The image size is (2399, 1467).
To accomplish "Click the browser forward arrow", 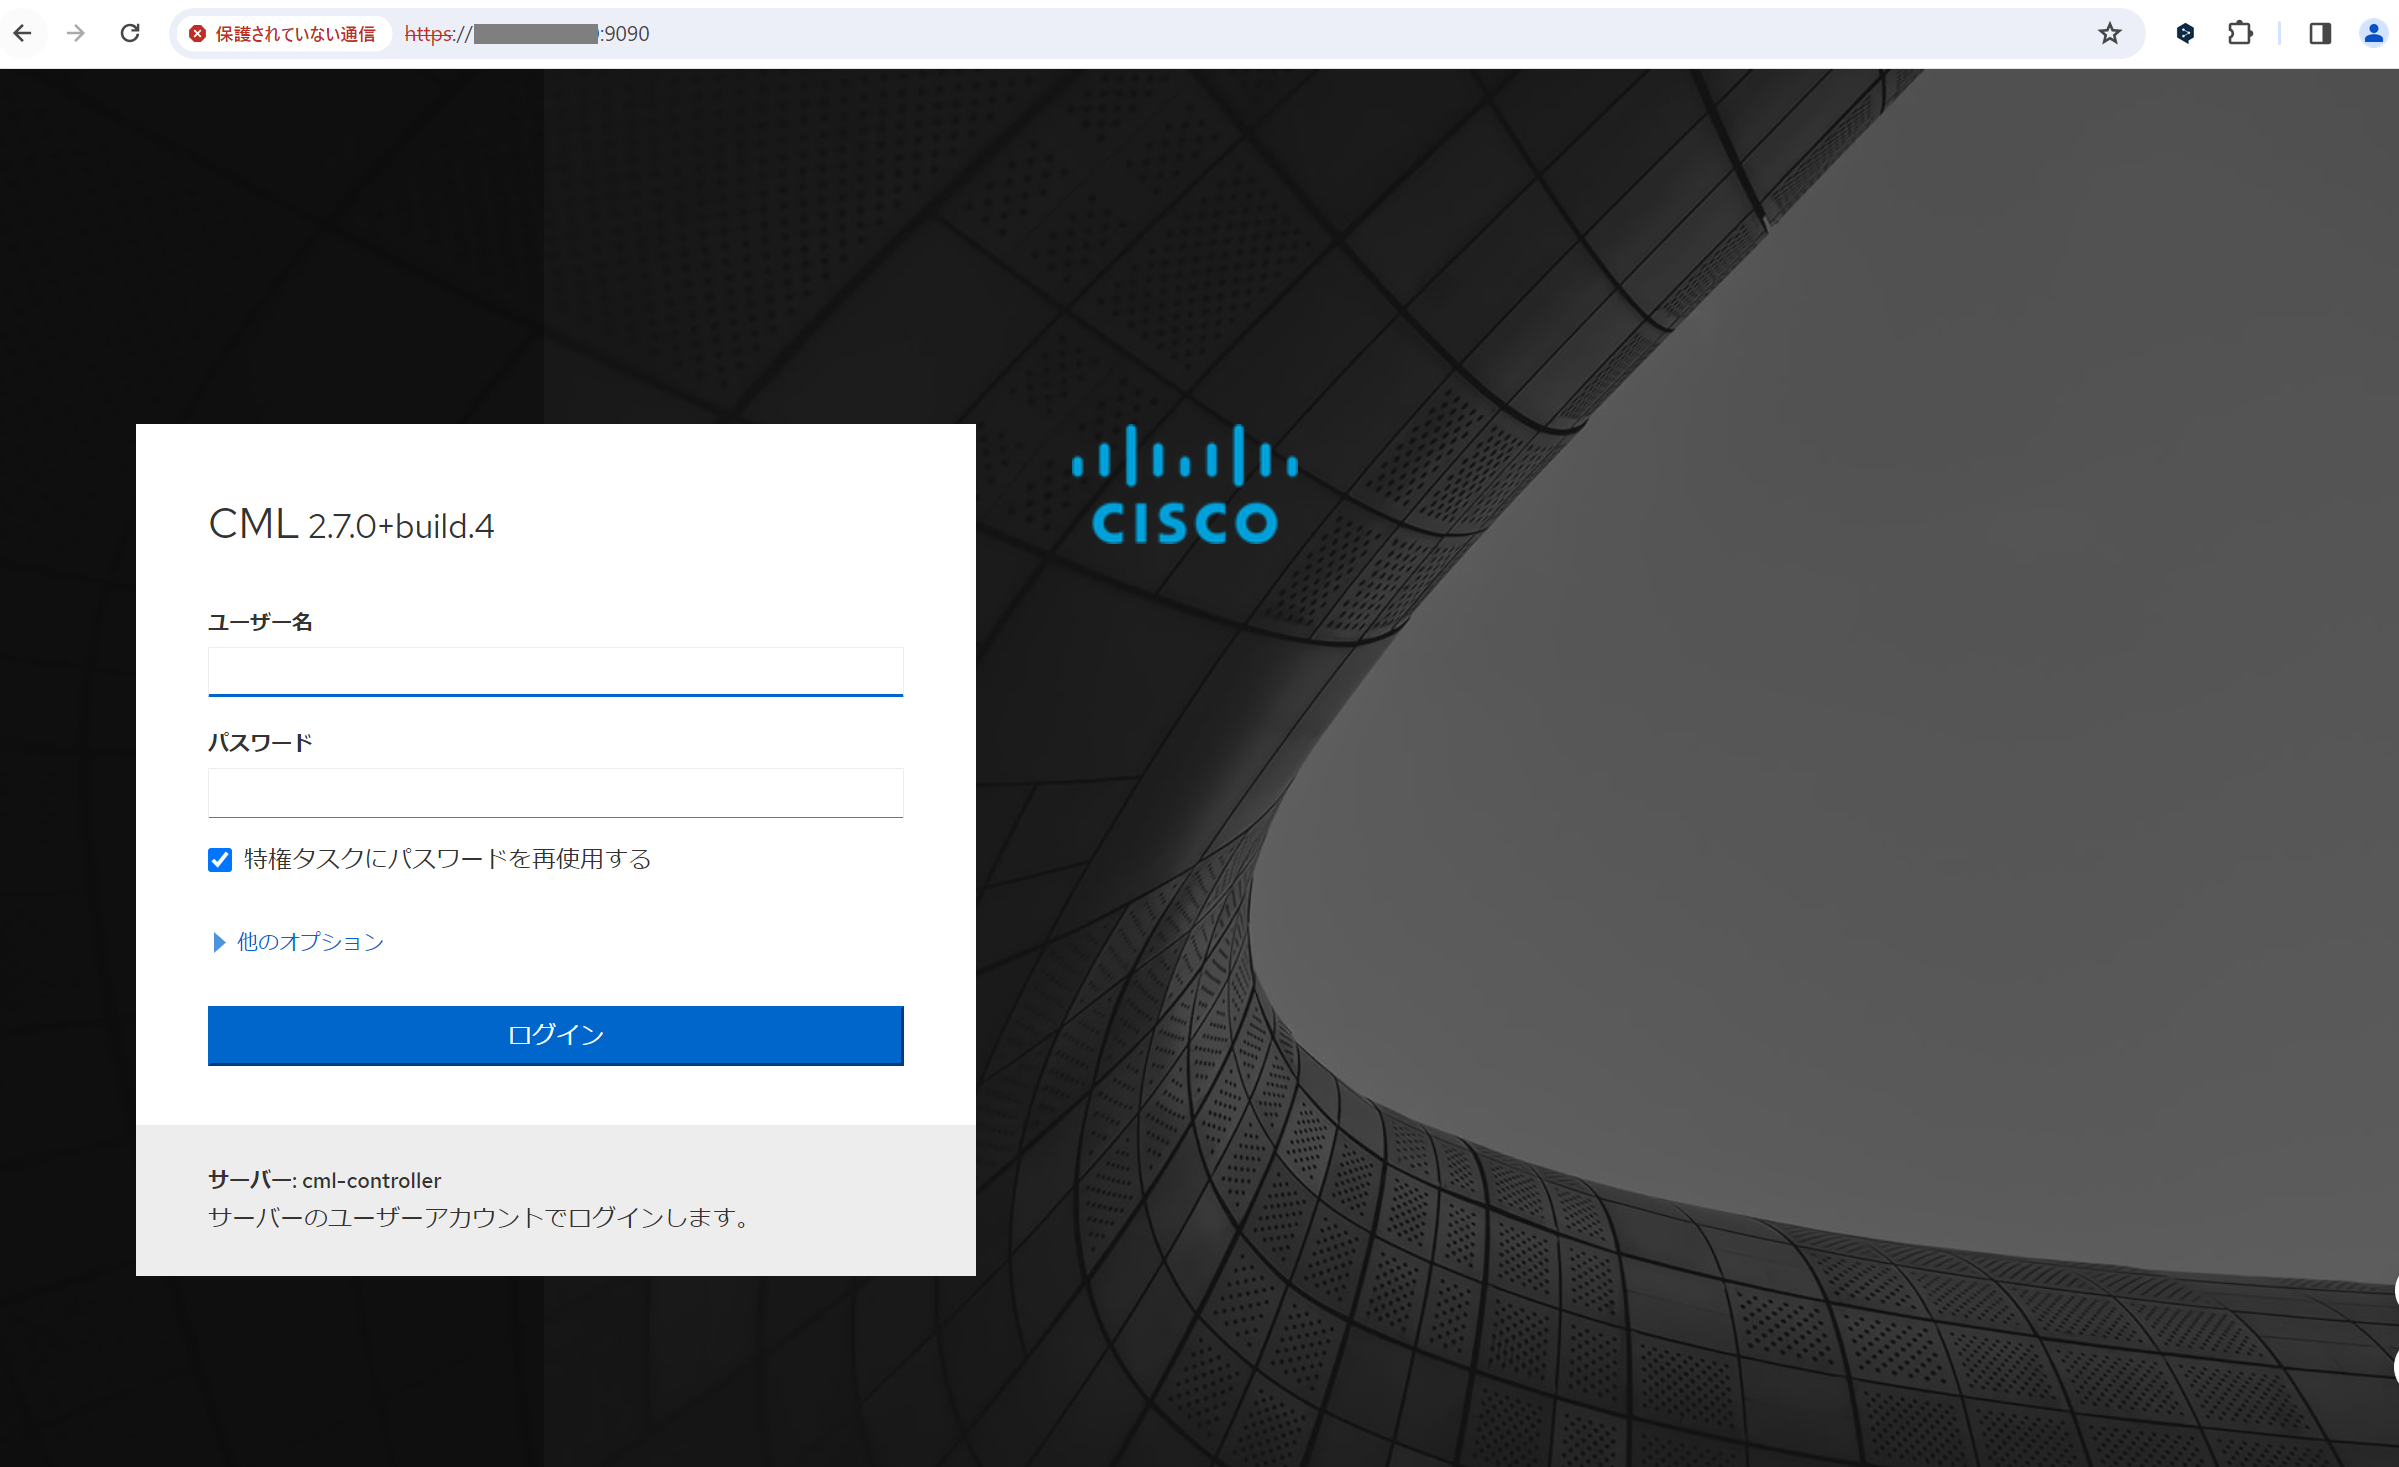I will pos(76,33).
